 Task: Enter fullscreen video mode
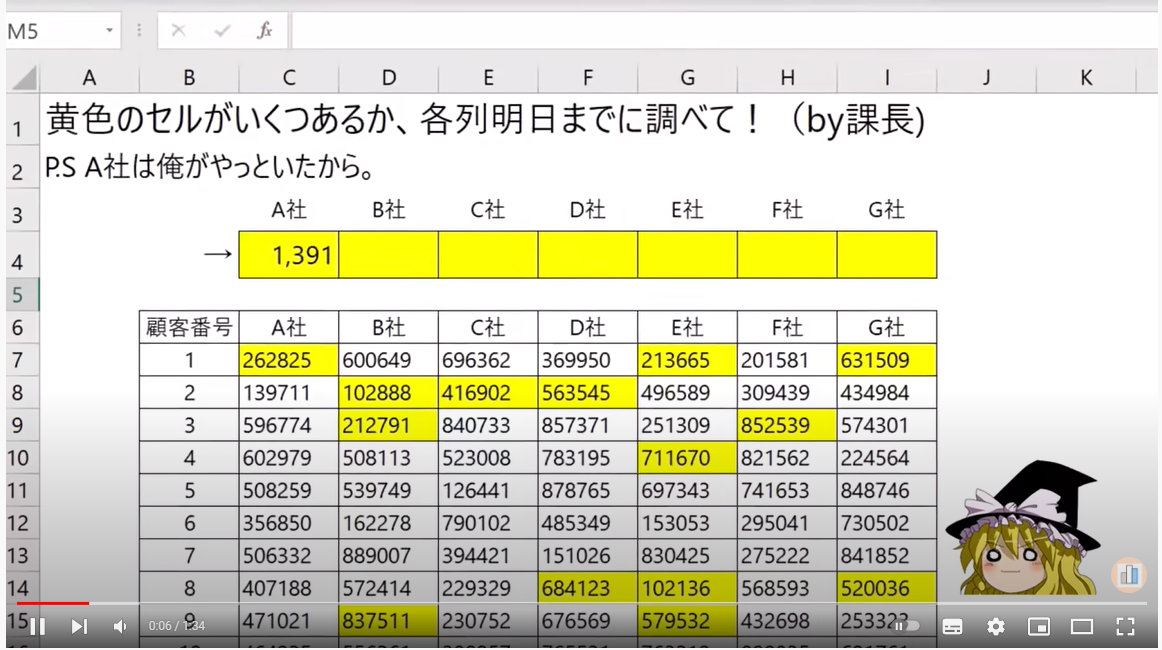point(1125,627)
